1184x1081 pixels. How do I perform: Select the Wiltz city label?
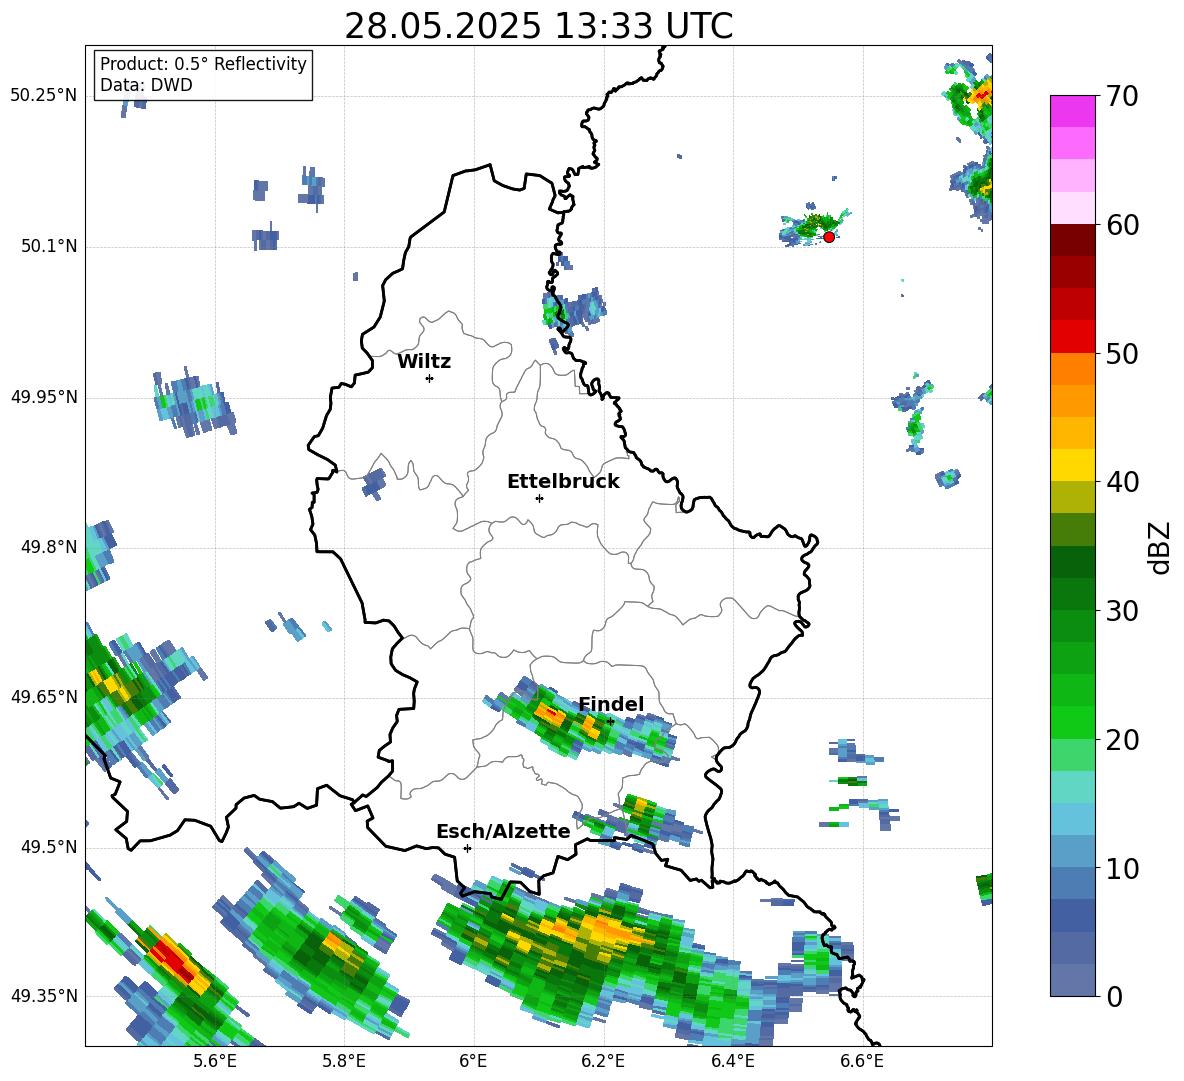(x=424, y=361)
